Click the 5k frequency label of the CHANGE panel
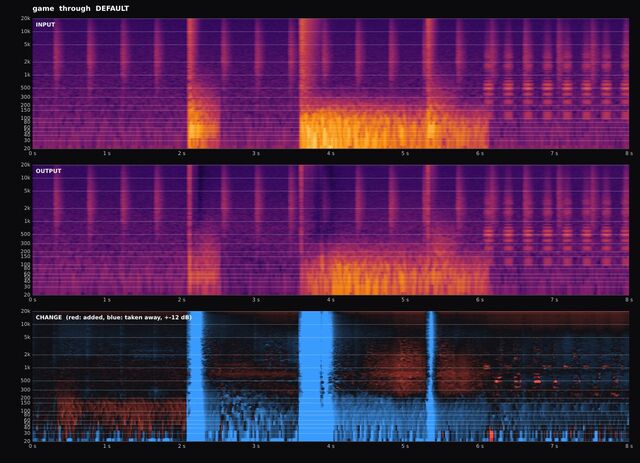640x463 pixels. point(27,337)
